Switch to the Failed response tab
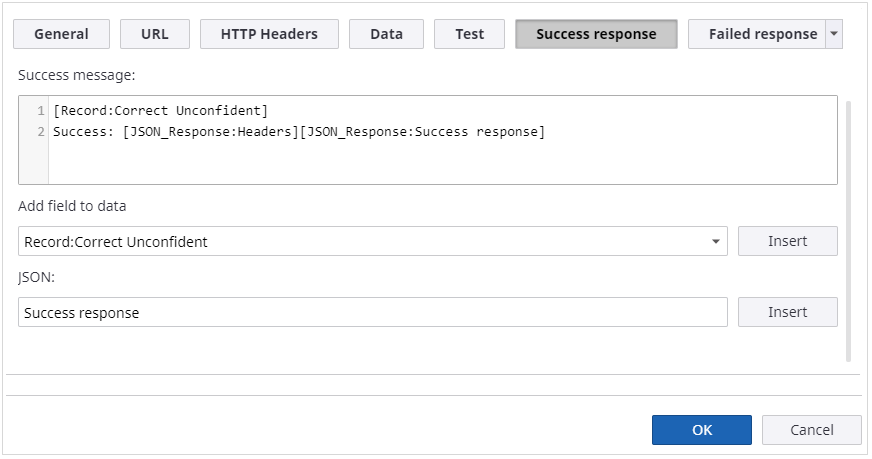This screenshot has width=872, height=459. tap(757, 34)
